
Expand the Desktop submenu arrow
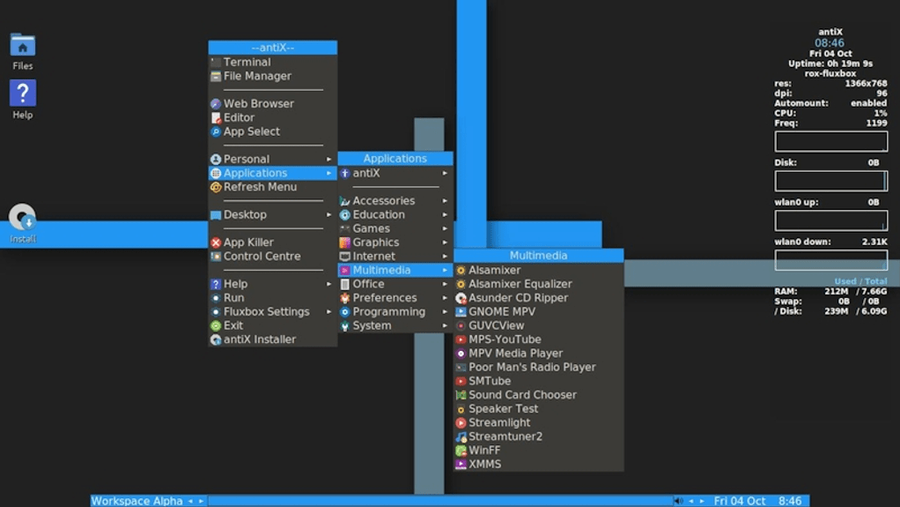click(x=329, y=215)
